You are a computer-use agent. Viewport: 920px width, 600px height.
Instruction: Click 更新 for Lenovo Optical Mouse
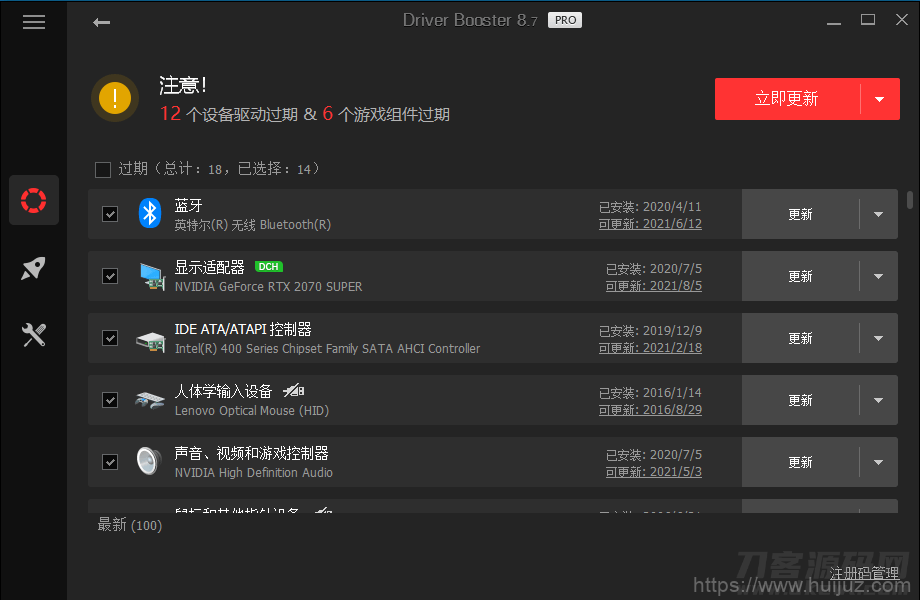coord(800,401)
